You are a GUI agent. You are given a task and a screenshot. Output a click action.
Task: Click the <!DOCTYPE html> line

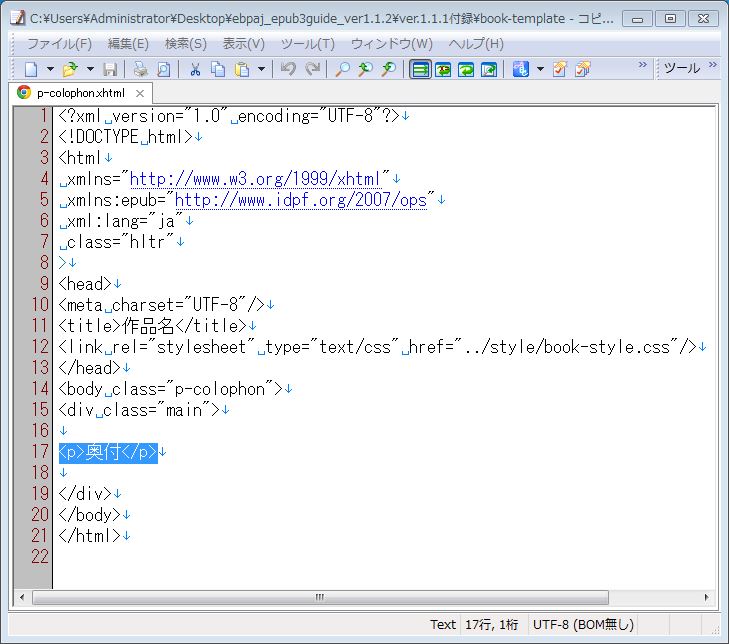tap(126, 137)
